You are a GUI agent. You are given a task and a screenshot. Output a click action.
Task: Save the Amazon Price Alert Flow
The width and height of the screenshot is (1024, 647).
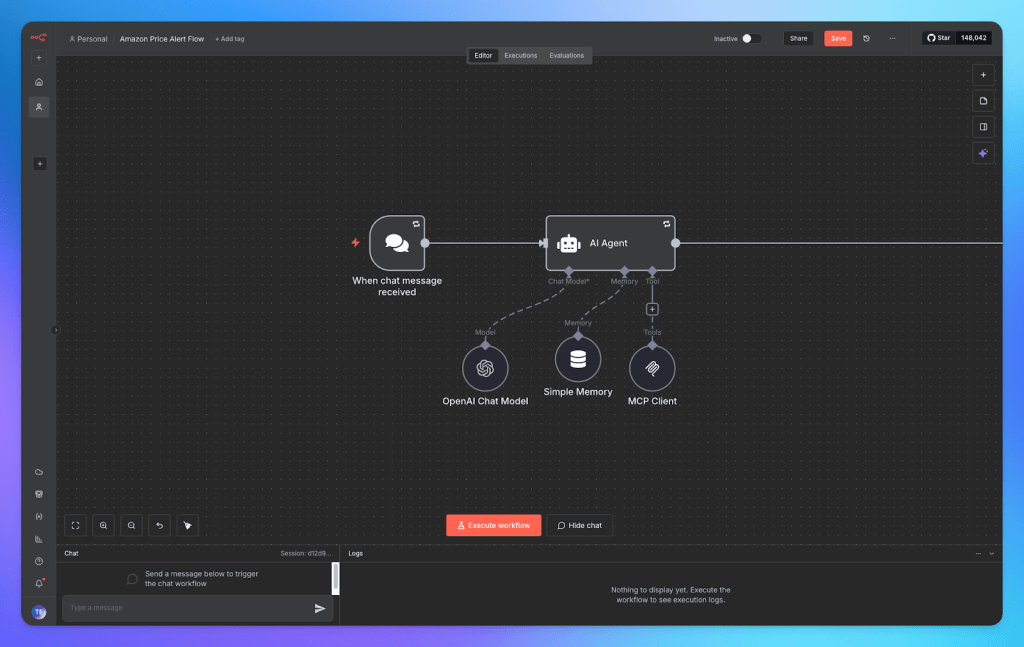(x=837, y=37)
